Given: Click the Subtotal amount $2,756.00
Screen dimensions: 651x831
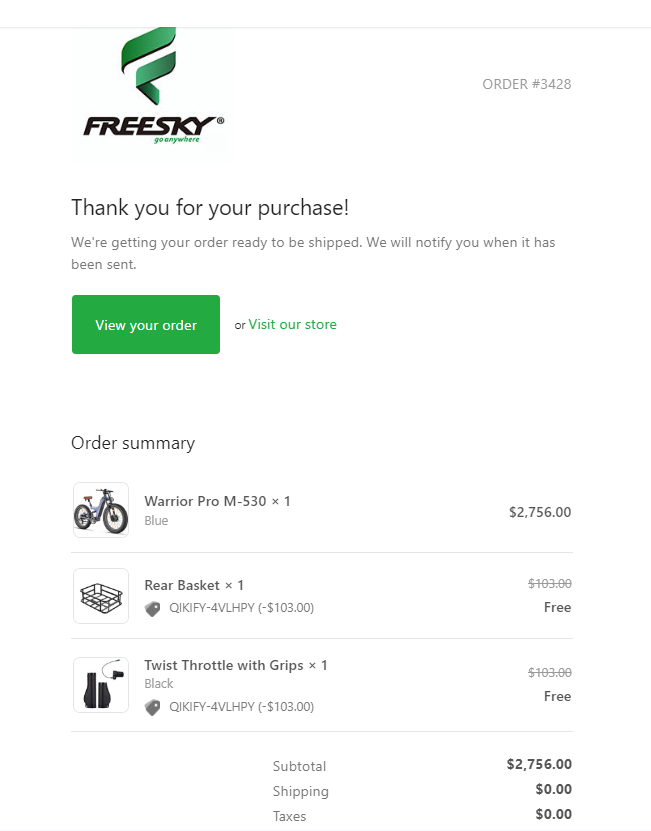Looking at the screenshot, I should click(x=539, y=764).
